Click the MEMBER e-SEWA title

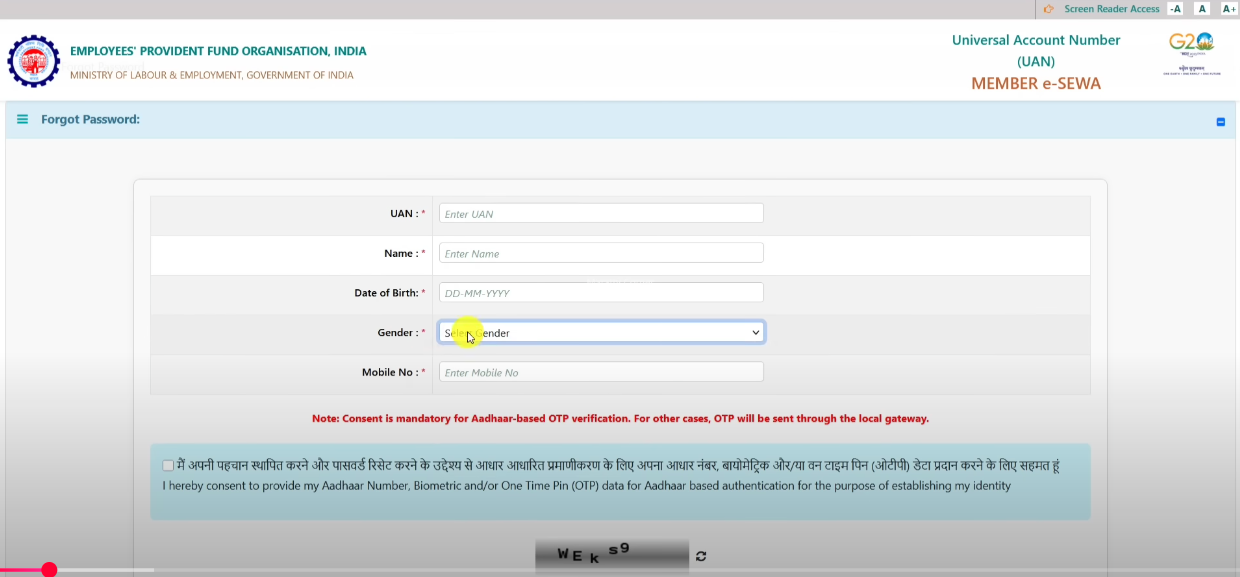[1035, 84]
